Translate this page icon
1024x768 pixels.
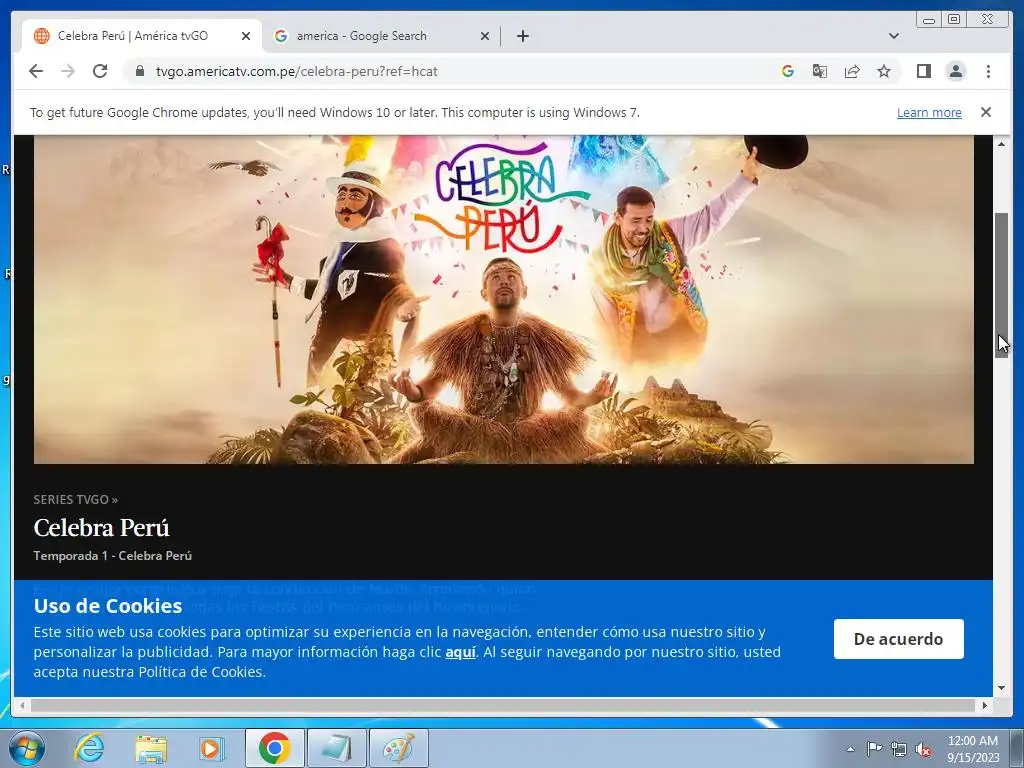click(820, 71)
